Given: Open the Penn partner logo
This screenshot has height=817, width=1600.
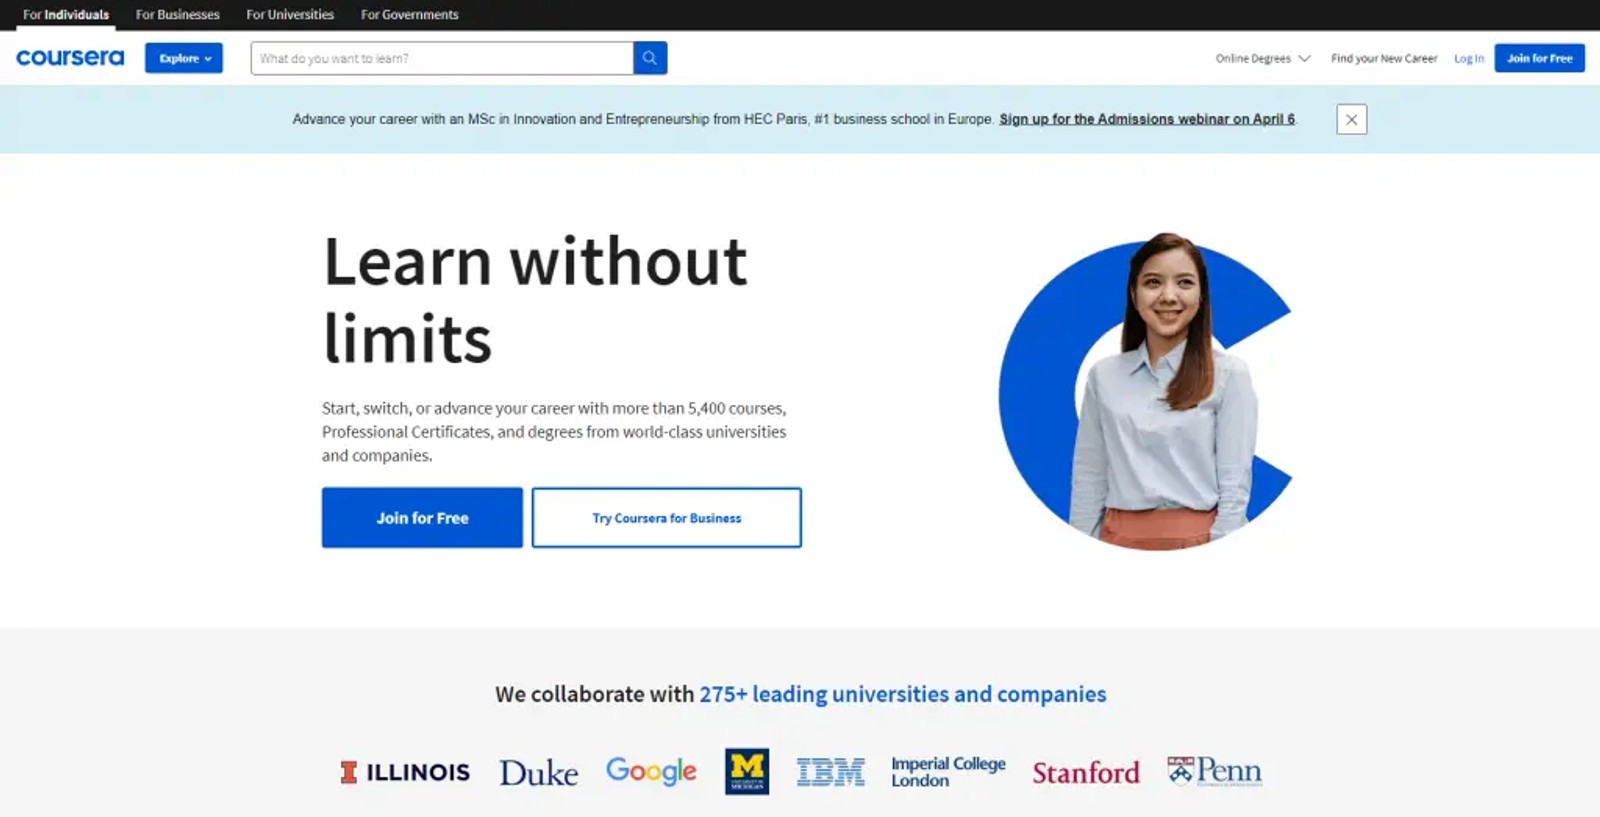Looking at the screenshot, I should point(1214,771).
